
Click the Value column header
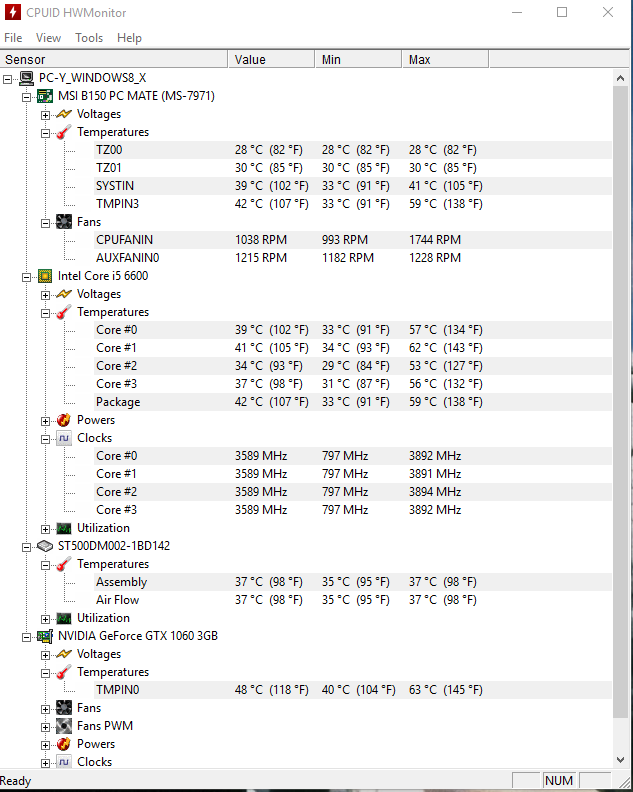(x=271, y=59)
